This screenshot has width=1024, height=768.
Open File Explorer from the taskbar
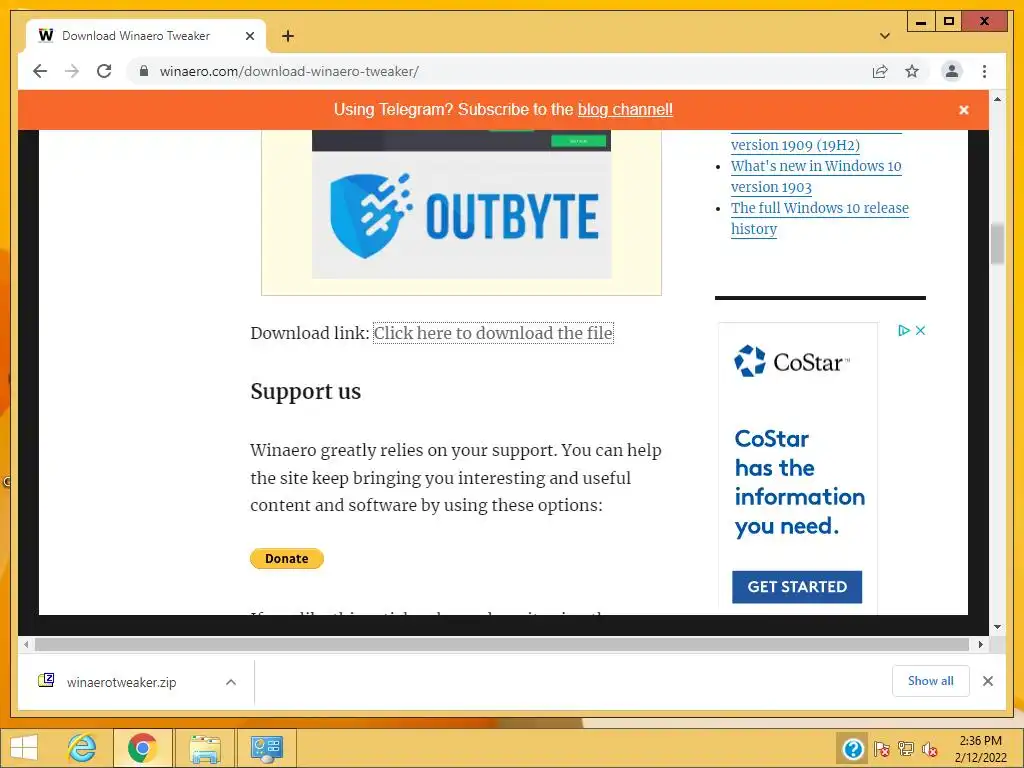[x=205, y=748]
